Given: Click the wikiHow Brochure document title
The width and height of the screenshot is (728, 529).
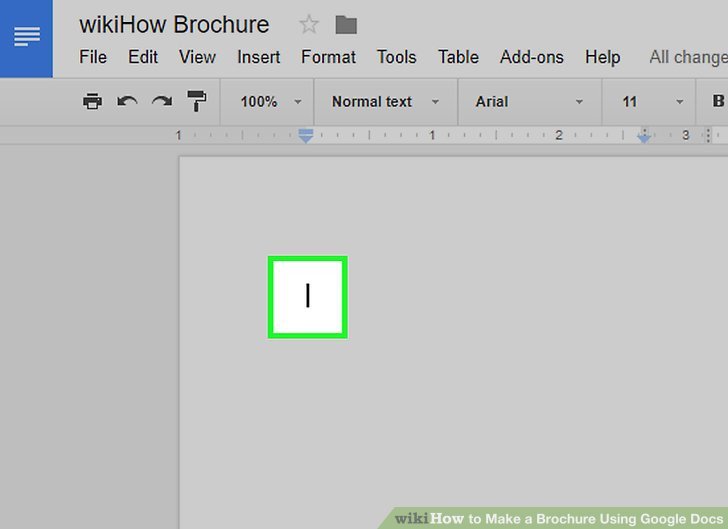Looking at the screenshot, I should (x=174, y=25).
